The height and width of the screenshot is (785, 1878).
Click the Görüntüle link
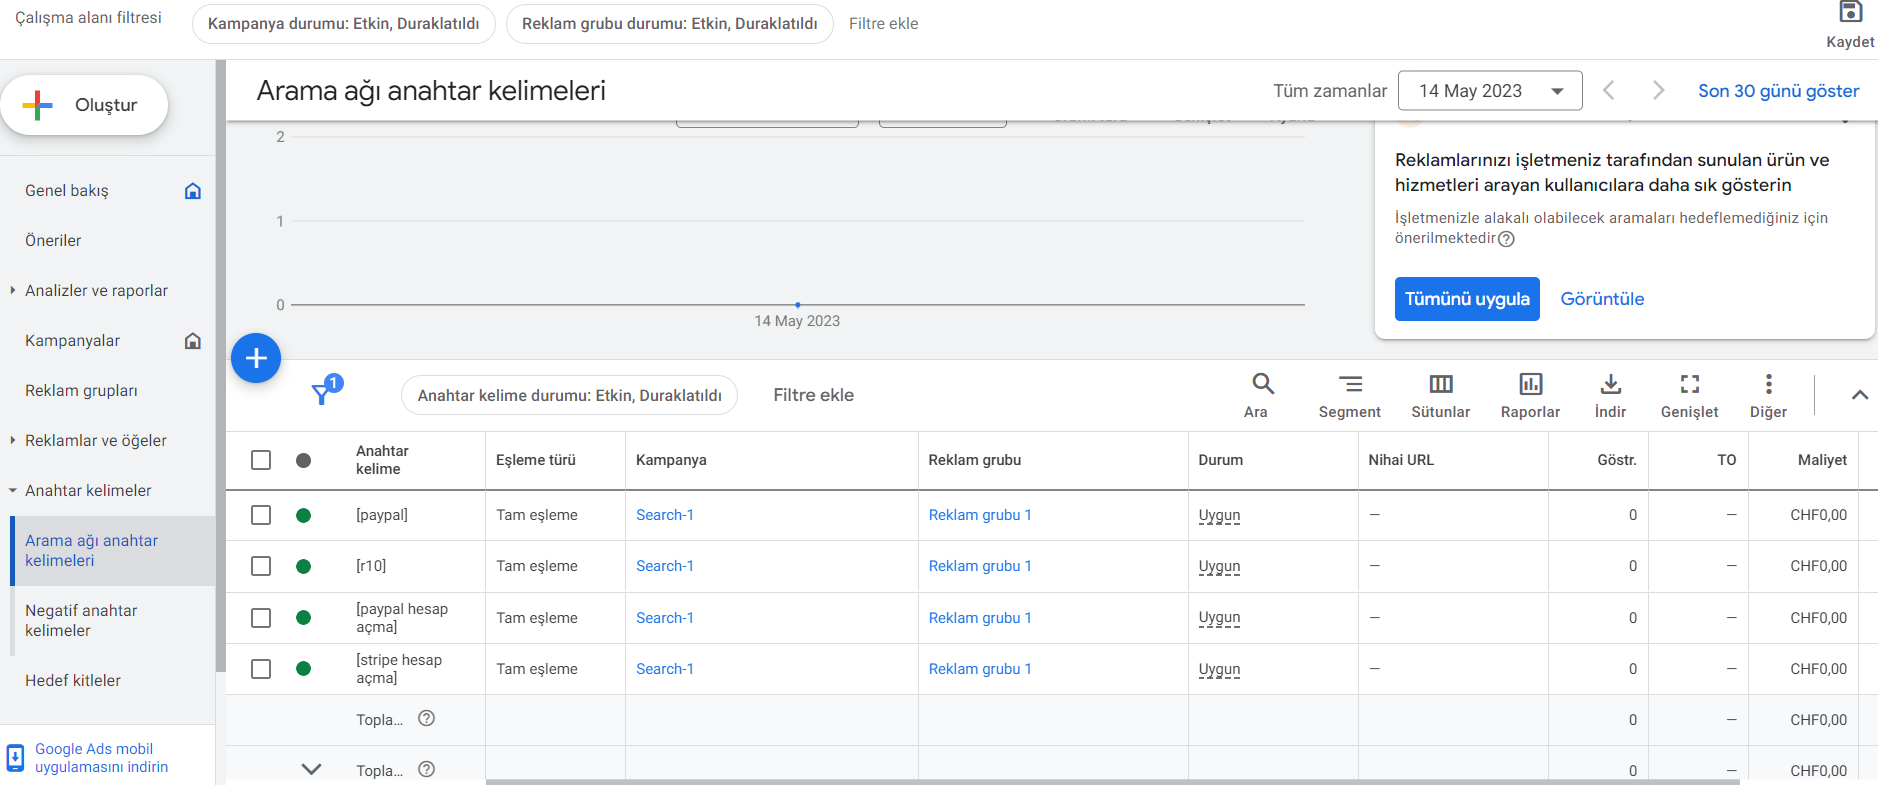1602,299
